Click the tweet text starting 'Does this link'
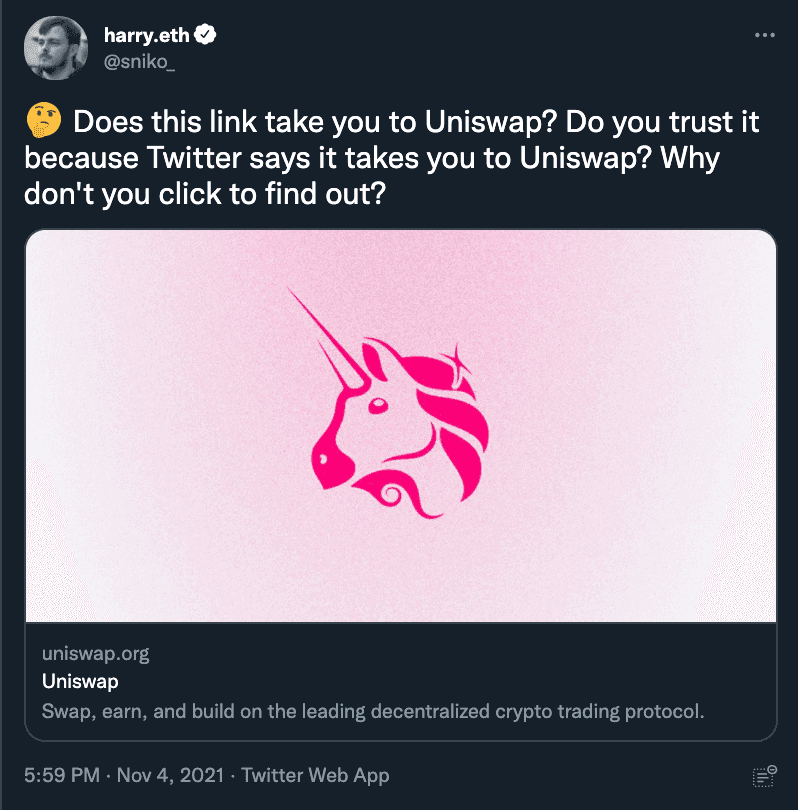The height and width of the screenshot is (810, 798). click(393, 157)
